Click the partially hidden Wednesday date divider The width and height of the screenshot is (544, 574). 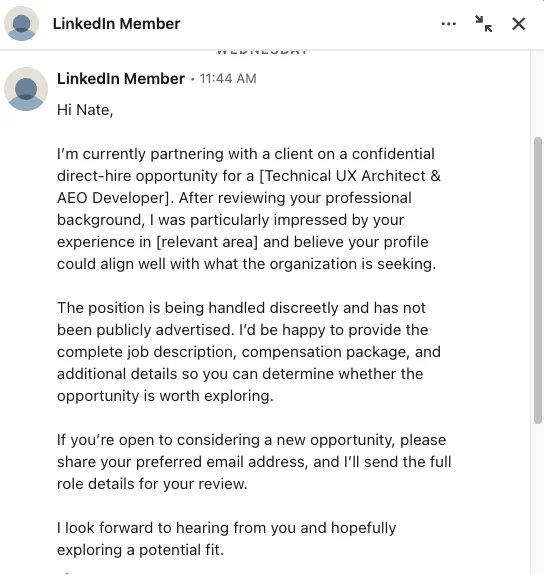click(x=262, y=52)
